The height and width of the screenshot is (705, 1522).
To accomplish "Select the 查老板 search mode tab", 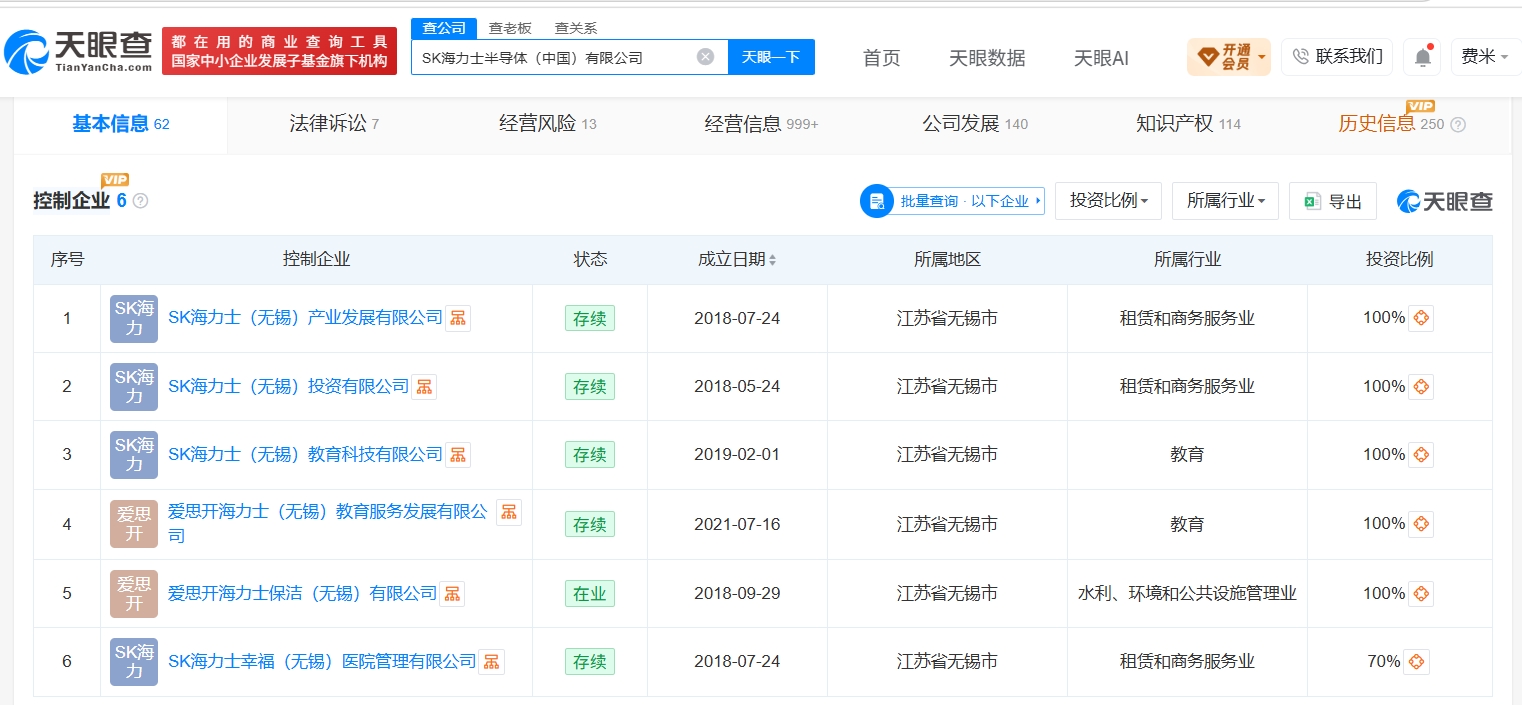I will tap(510, 28).
